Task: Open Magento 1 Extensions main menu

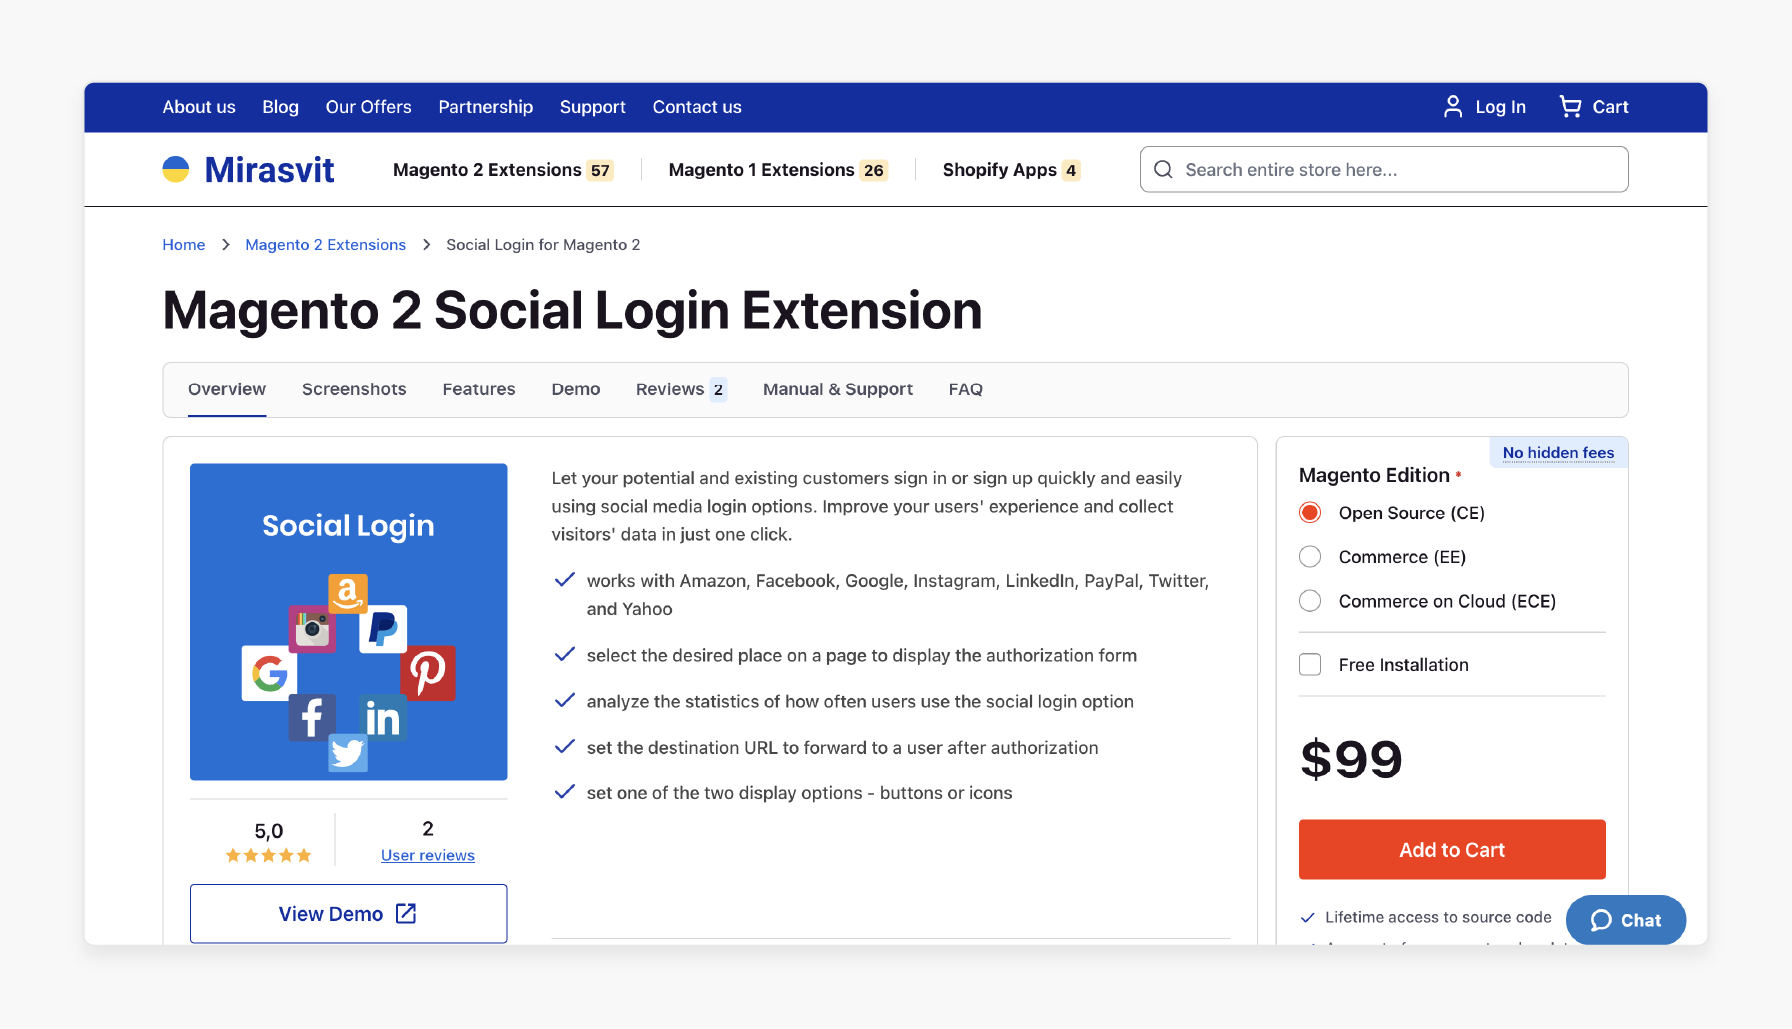Action: pos(761,170)
